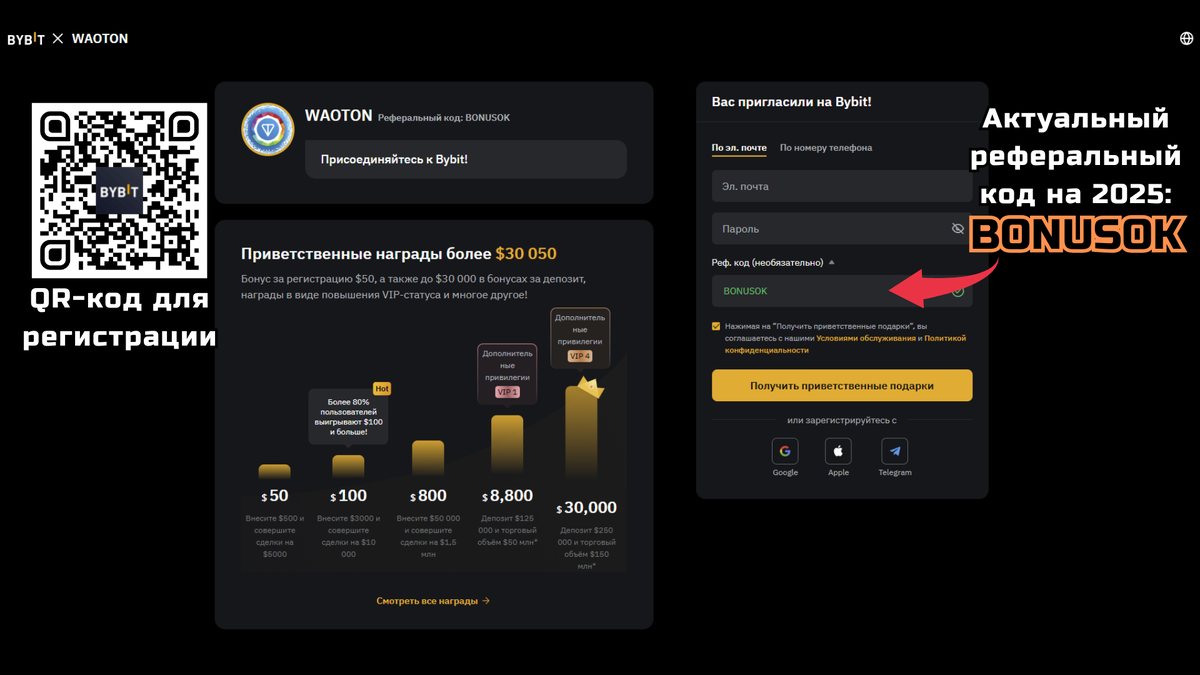Click the "$30 050" amount in heading
The image size is (1200, 675).
click(x=526, y=254)
